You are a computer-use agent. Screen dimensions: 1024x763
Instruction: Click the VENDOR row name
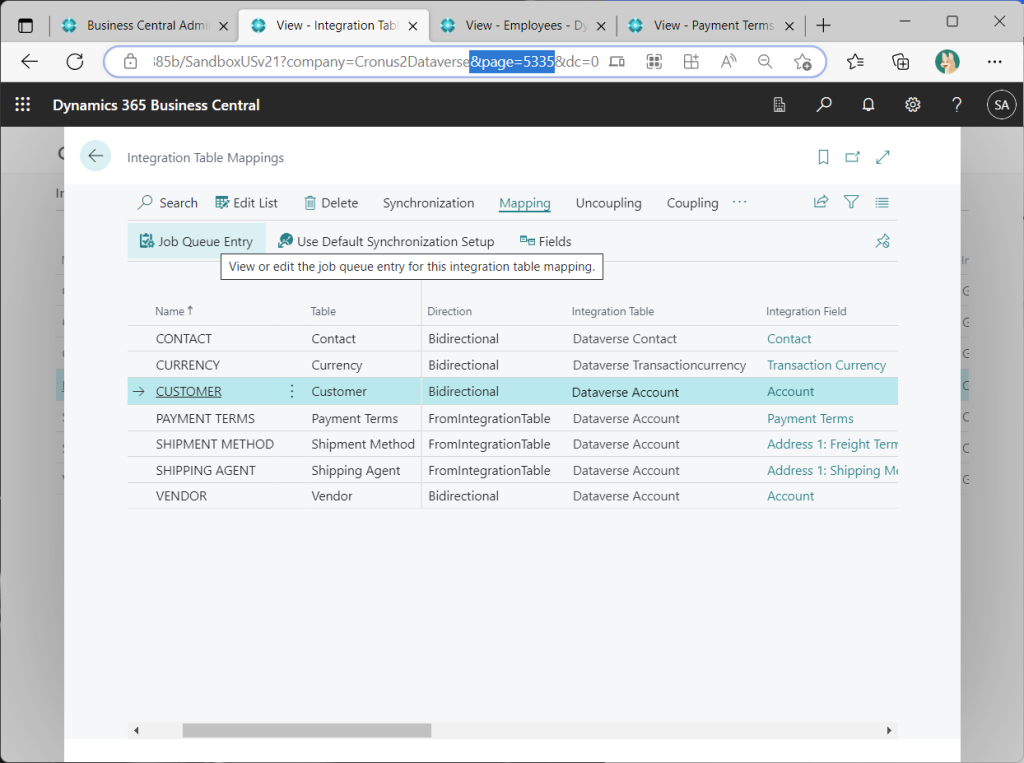click(181, 496)
